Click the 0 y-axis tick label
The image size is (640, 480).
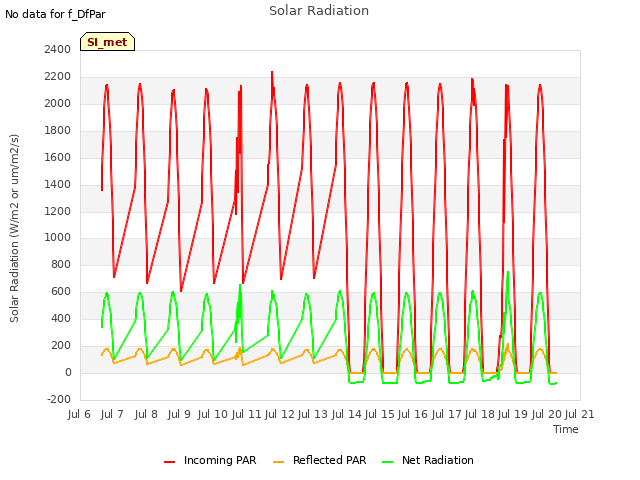68,373
